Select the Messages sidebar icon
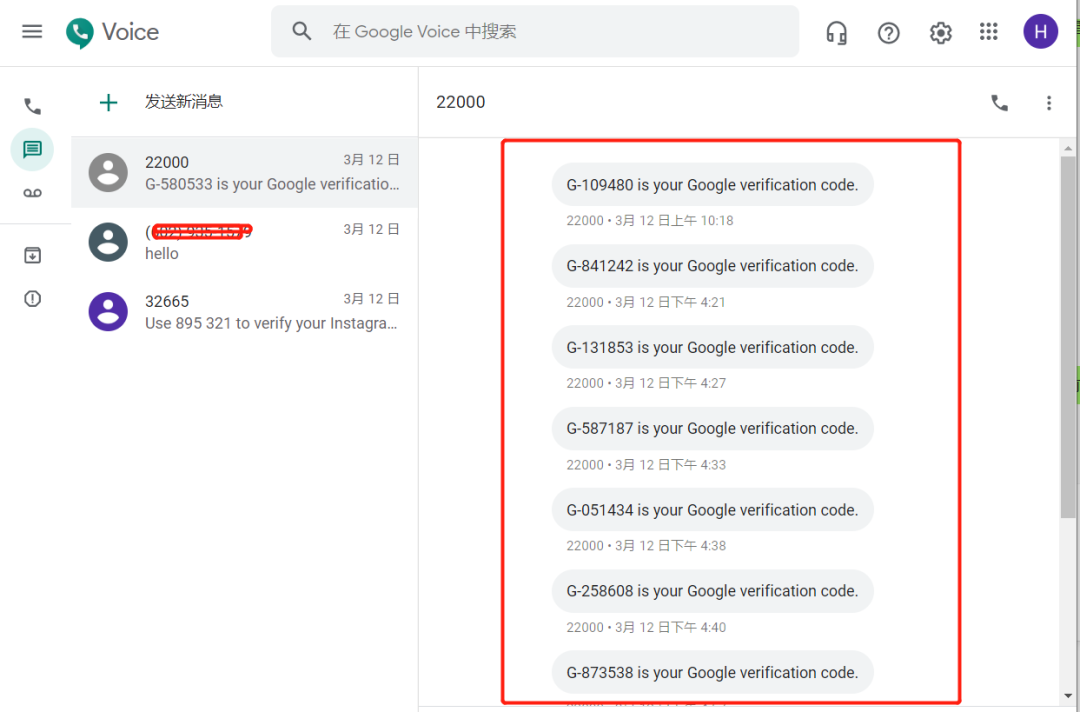The height and width of the screenshot is (712, 1080). (32, 150)
